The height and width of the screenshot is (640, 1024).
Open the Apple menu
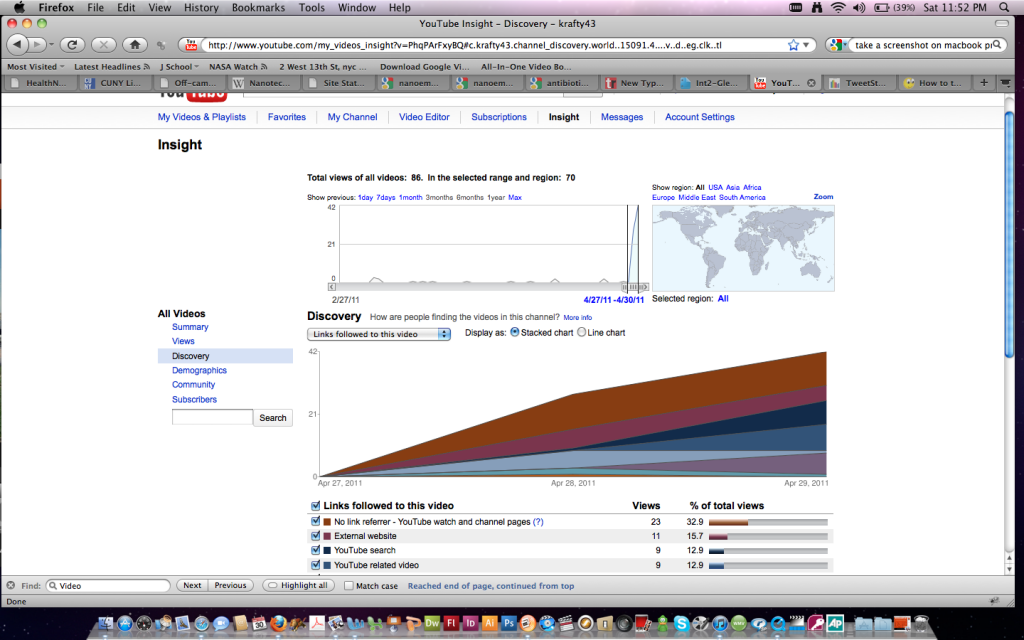pyautogui.click(x=19, y=7)
